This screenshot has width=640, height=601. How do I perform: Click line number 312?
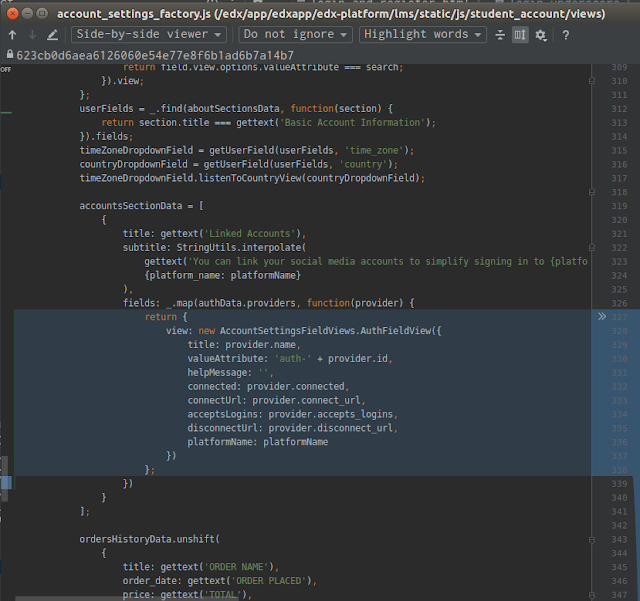619,109
